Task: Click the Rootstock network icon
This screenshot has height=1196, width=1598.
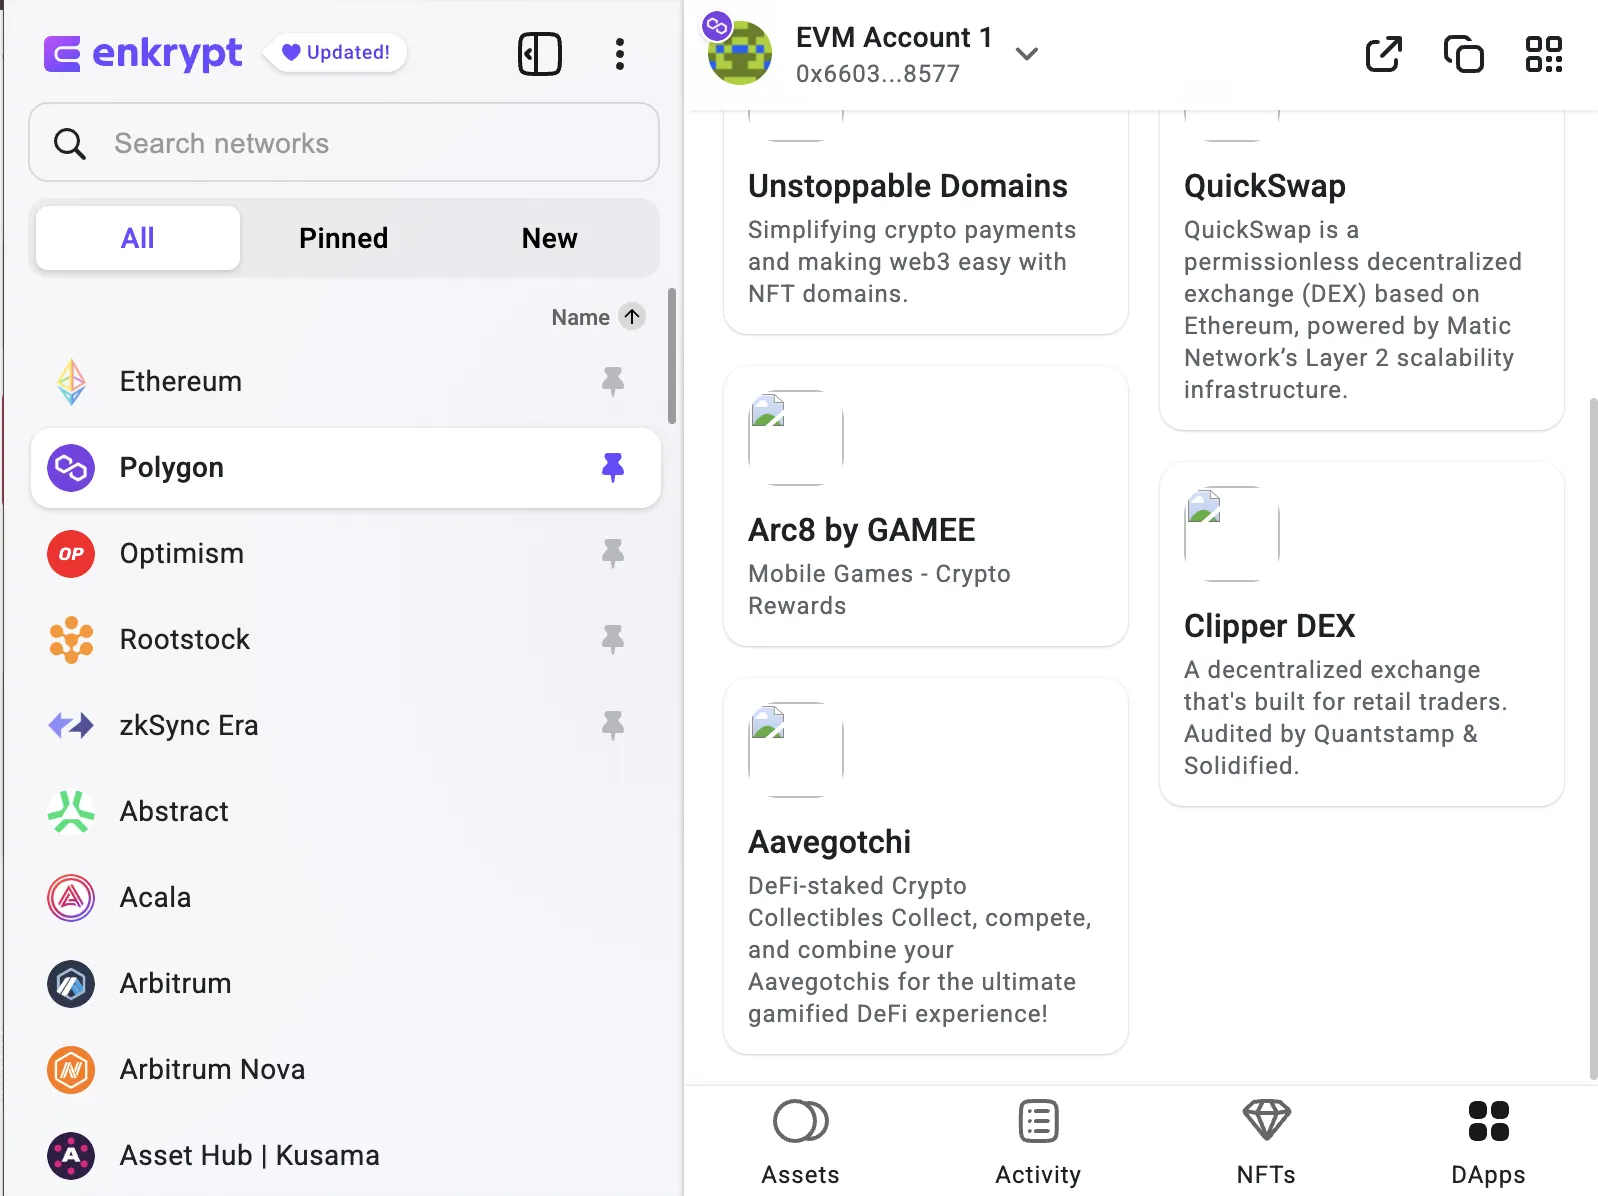Action: pyautogui.click(x=71, y=640)
